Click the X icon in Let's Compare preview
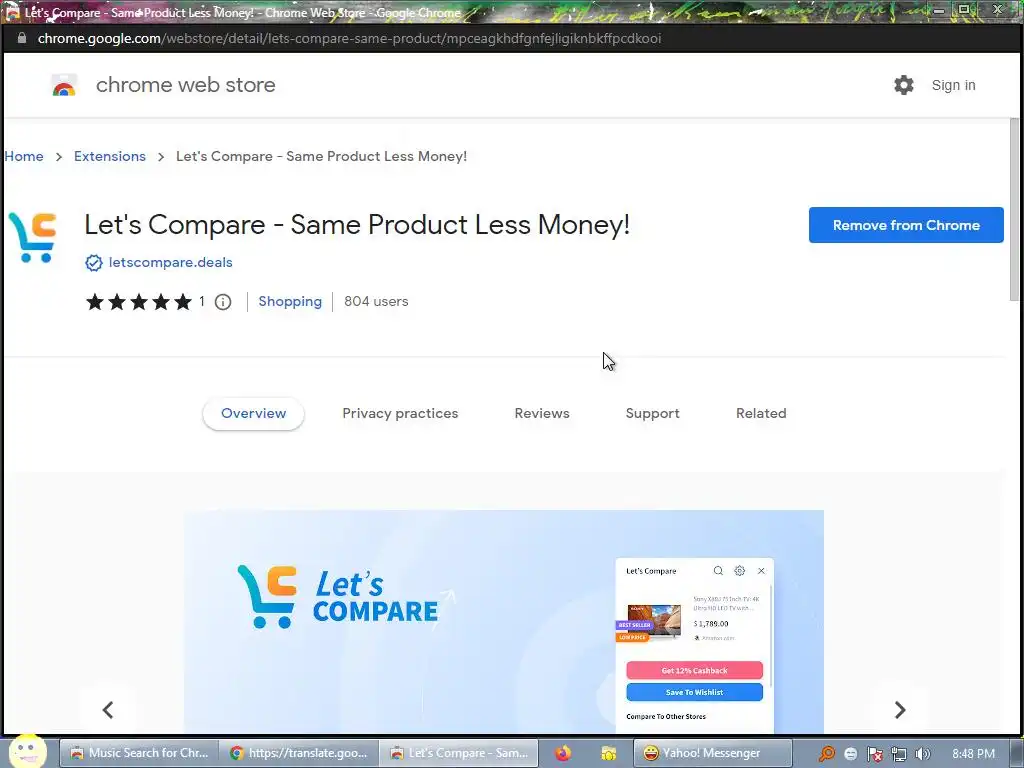This screenshot has height=768, width=1024. coord(761,571)
